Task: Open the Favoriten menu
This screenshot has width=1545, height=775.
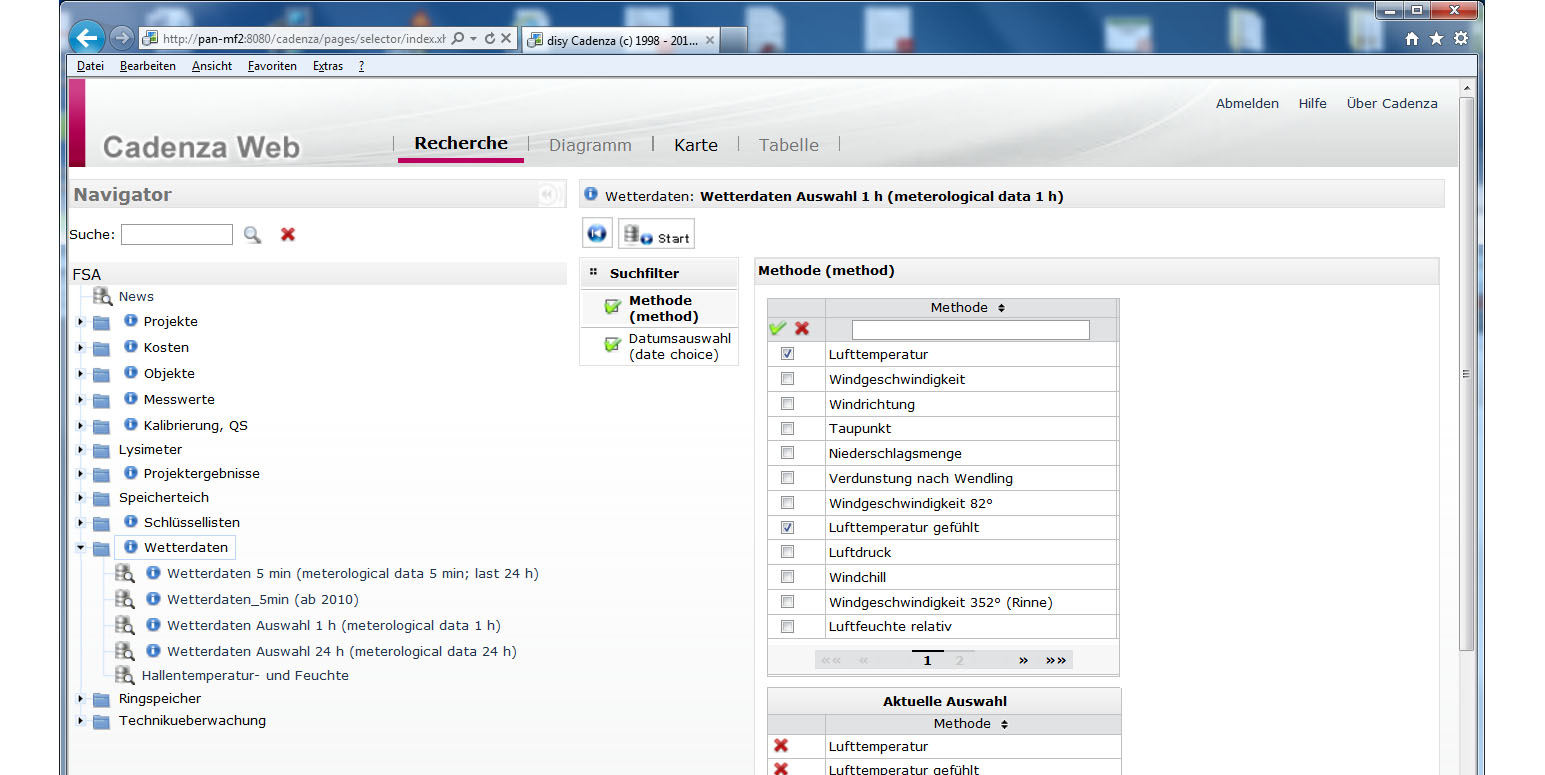Action: (x=272, y=66)
